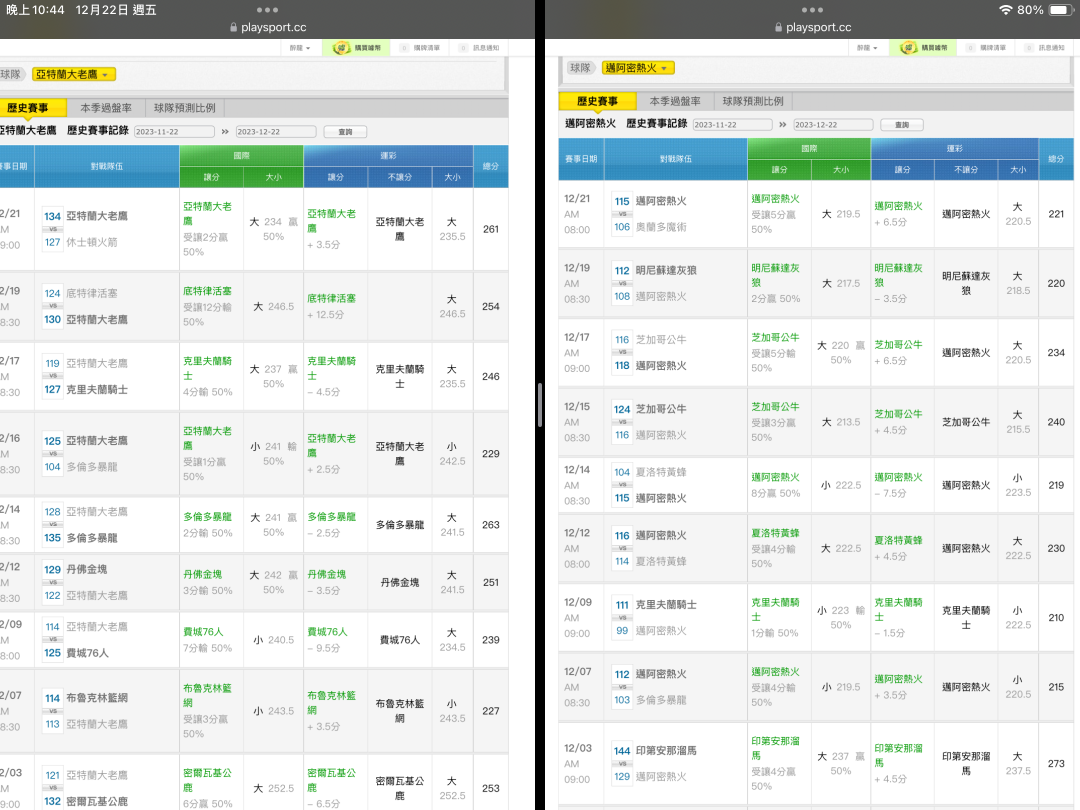Click the start date 2023-11-22 field for Heat
The width and height of the screenshot is (1080, 810).
coord(732,125)
